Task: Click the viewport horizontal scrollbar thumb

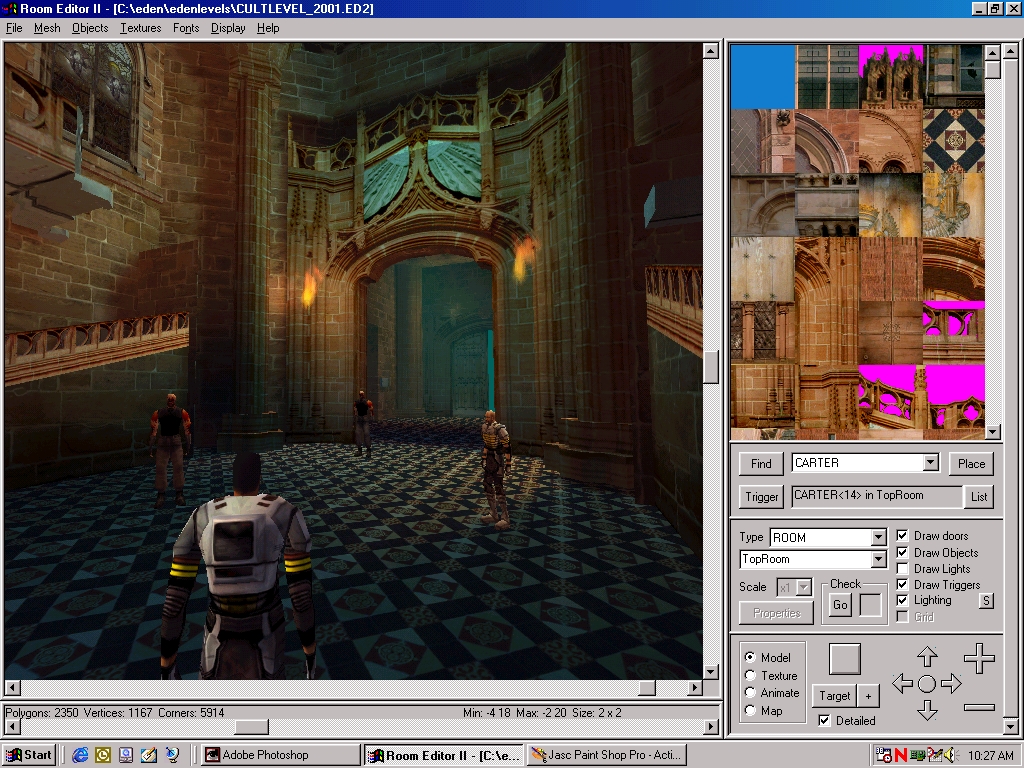Action: click(647, 688)
